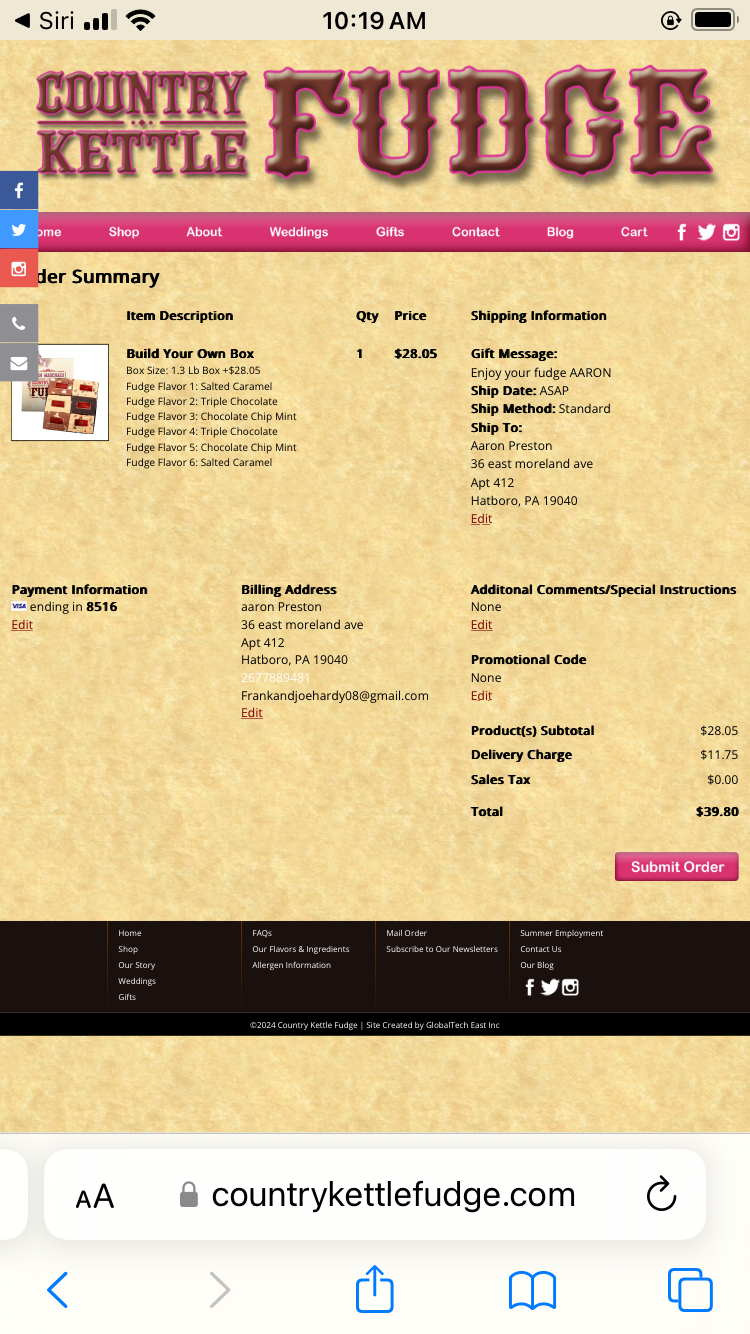
Task: Click the faded billing phone number 2677889481
Action: (x=276, y=678)
